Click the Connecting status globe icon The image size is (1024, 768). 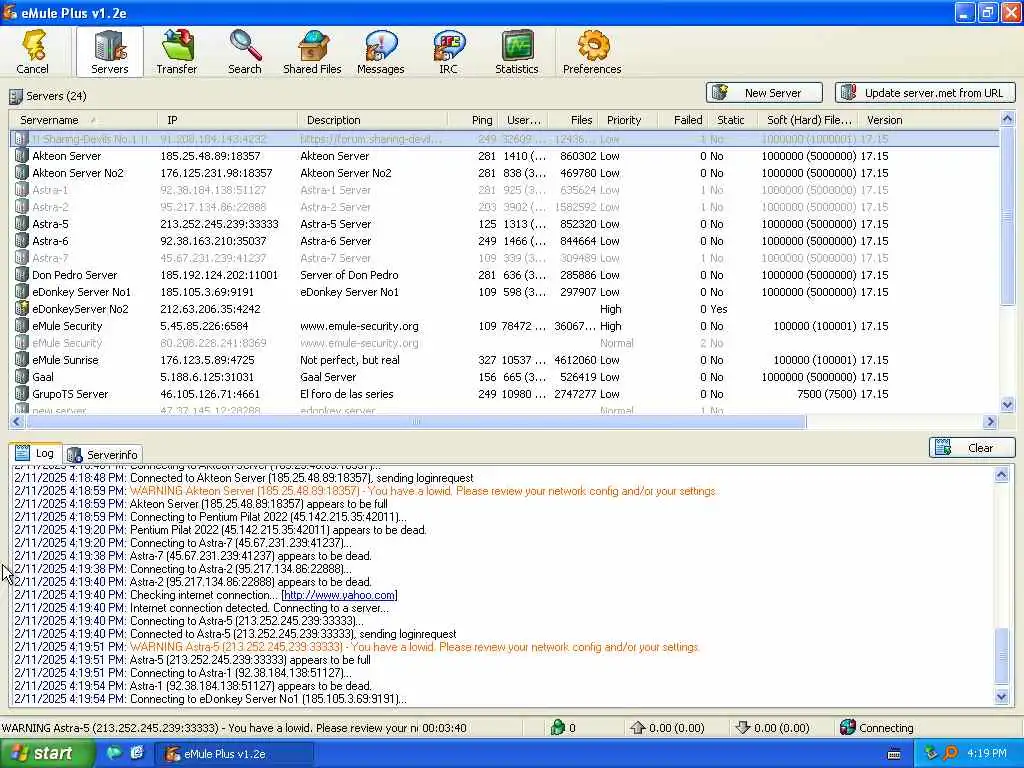[x=848, y=728]
